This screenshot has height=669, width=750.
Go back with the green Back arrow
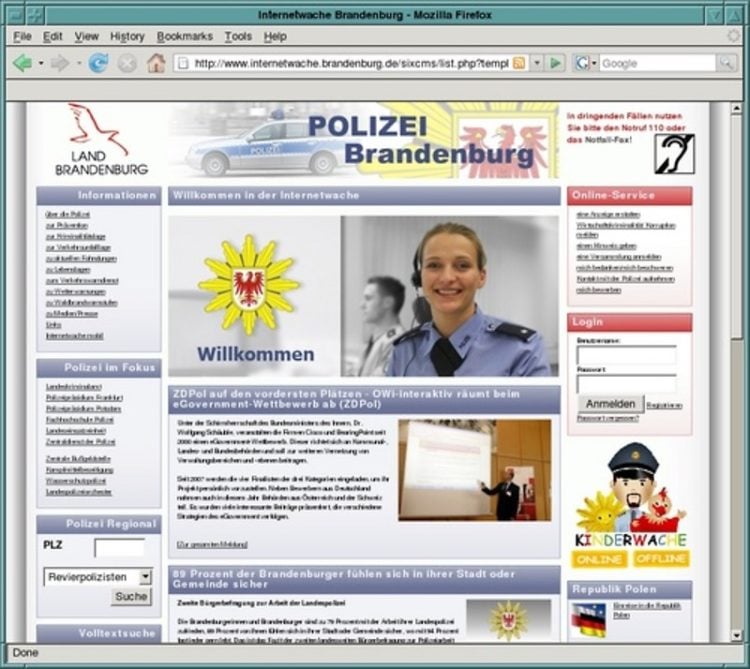pyautogui.click(x=22, y=63)
